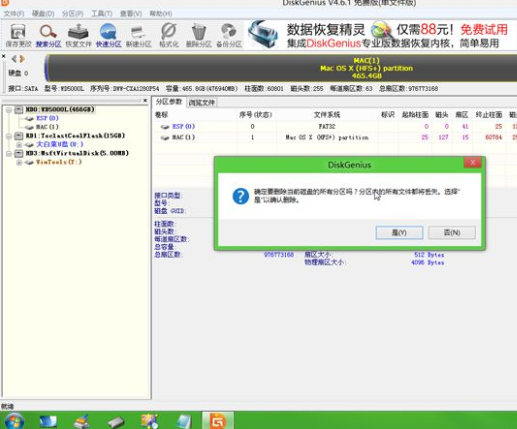Click the 512 Bytes sector size value

(429, 255)
